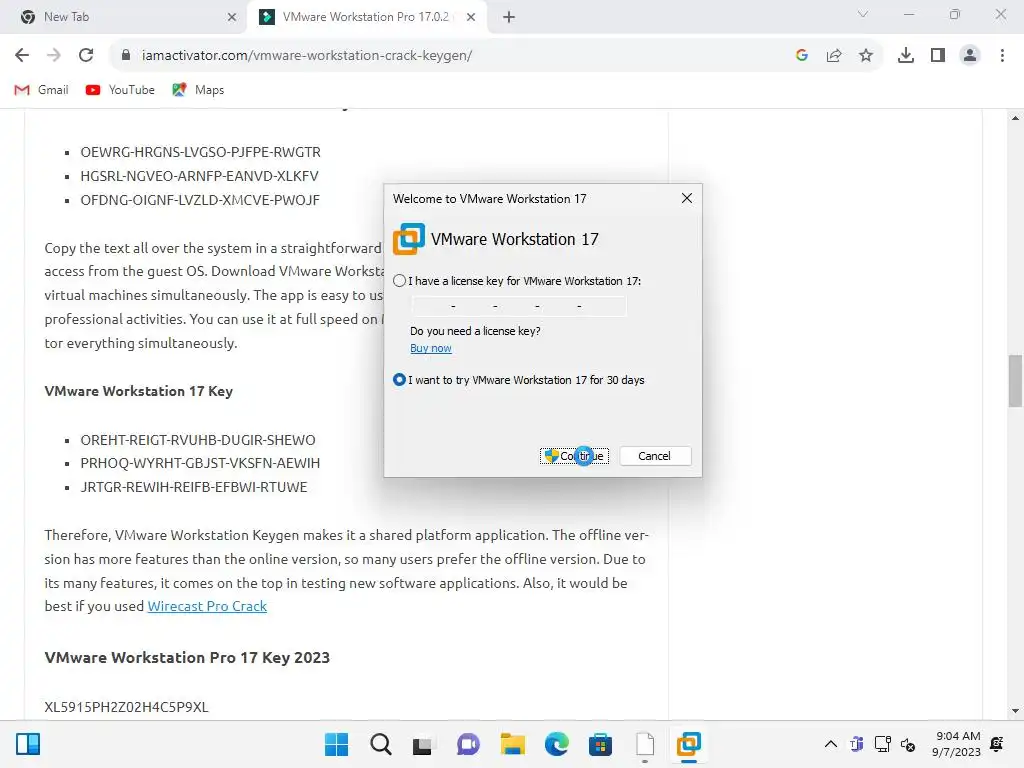Screen dimensions: 1024x768
Task: Launch Microsoft Edge from taskbar
Action: [556, 744]
